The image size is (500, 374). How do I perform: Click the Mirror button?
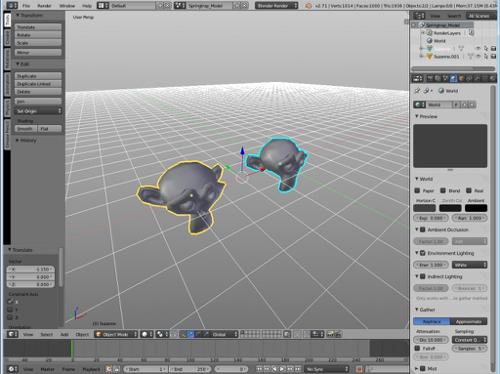(x=38, y=53)
